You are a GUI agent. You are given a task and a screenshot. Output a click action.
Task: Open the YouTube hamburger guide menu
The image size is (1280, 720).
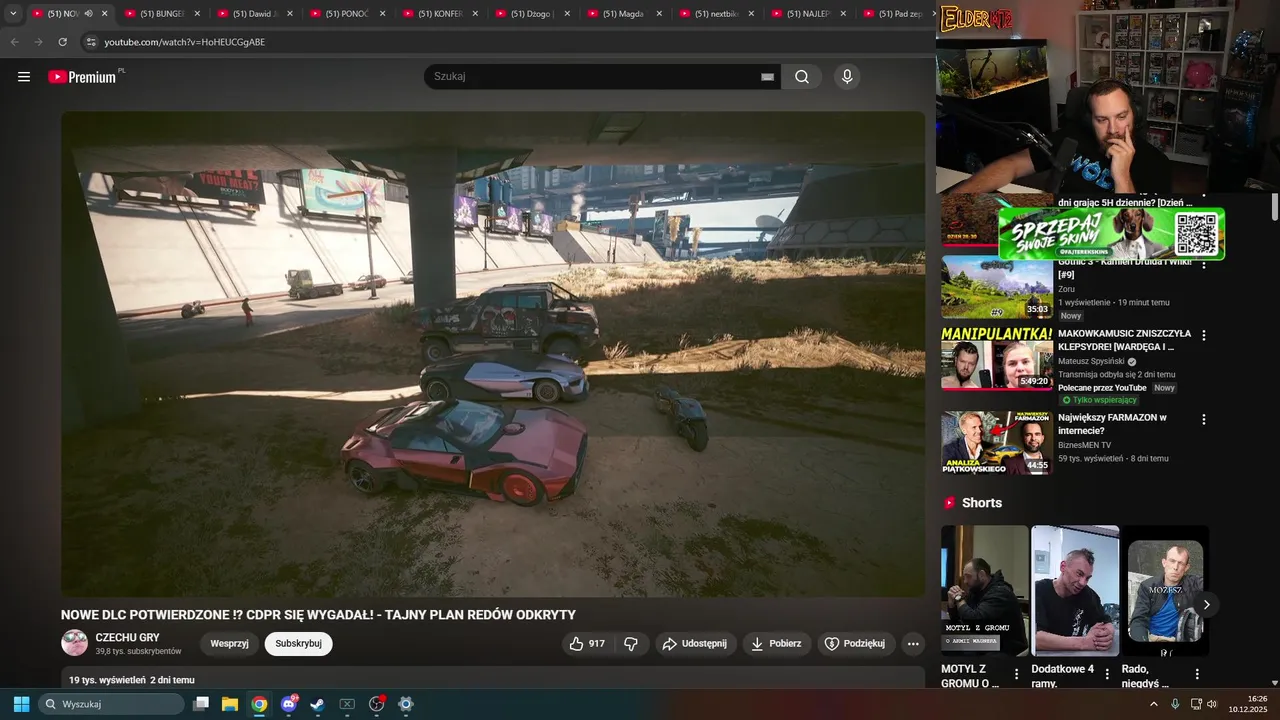click(x=24, y=77)
